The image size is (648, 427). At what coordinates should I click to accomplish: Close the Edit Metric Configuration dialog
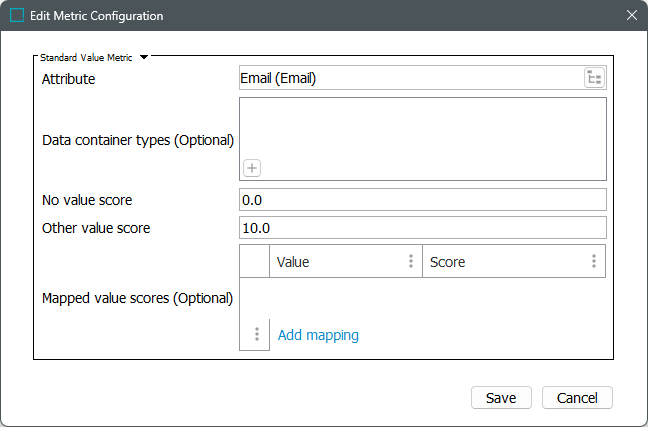tap(631, 16)
